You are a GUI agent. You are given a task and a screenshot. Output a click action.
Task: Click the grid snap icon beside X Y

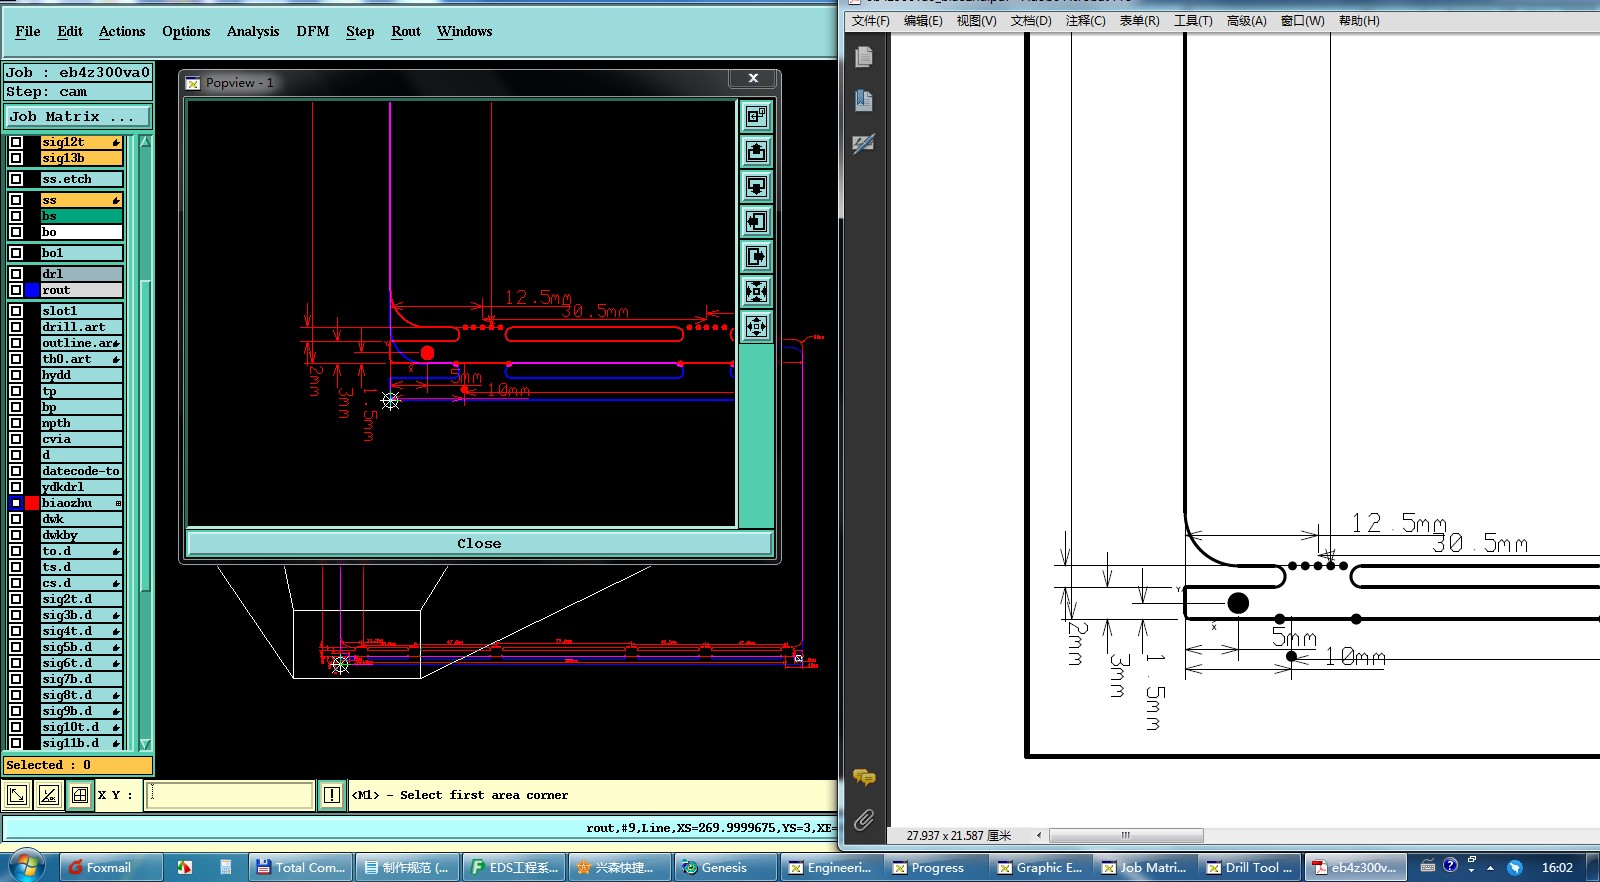80,795
